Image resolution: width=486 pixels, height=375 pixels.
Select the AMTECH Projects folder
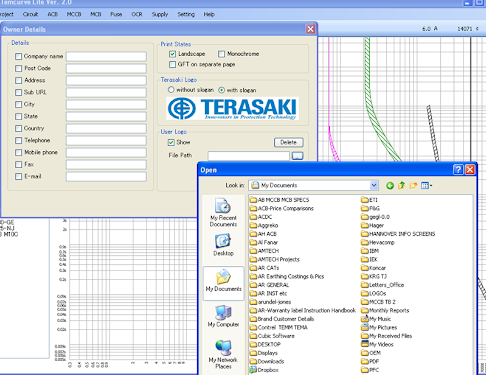275,259
